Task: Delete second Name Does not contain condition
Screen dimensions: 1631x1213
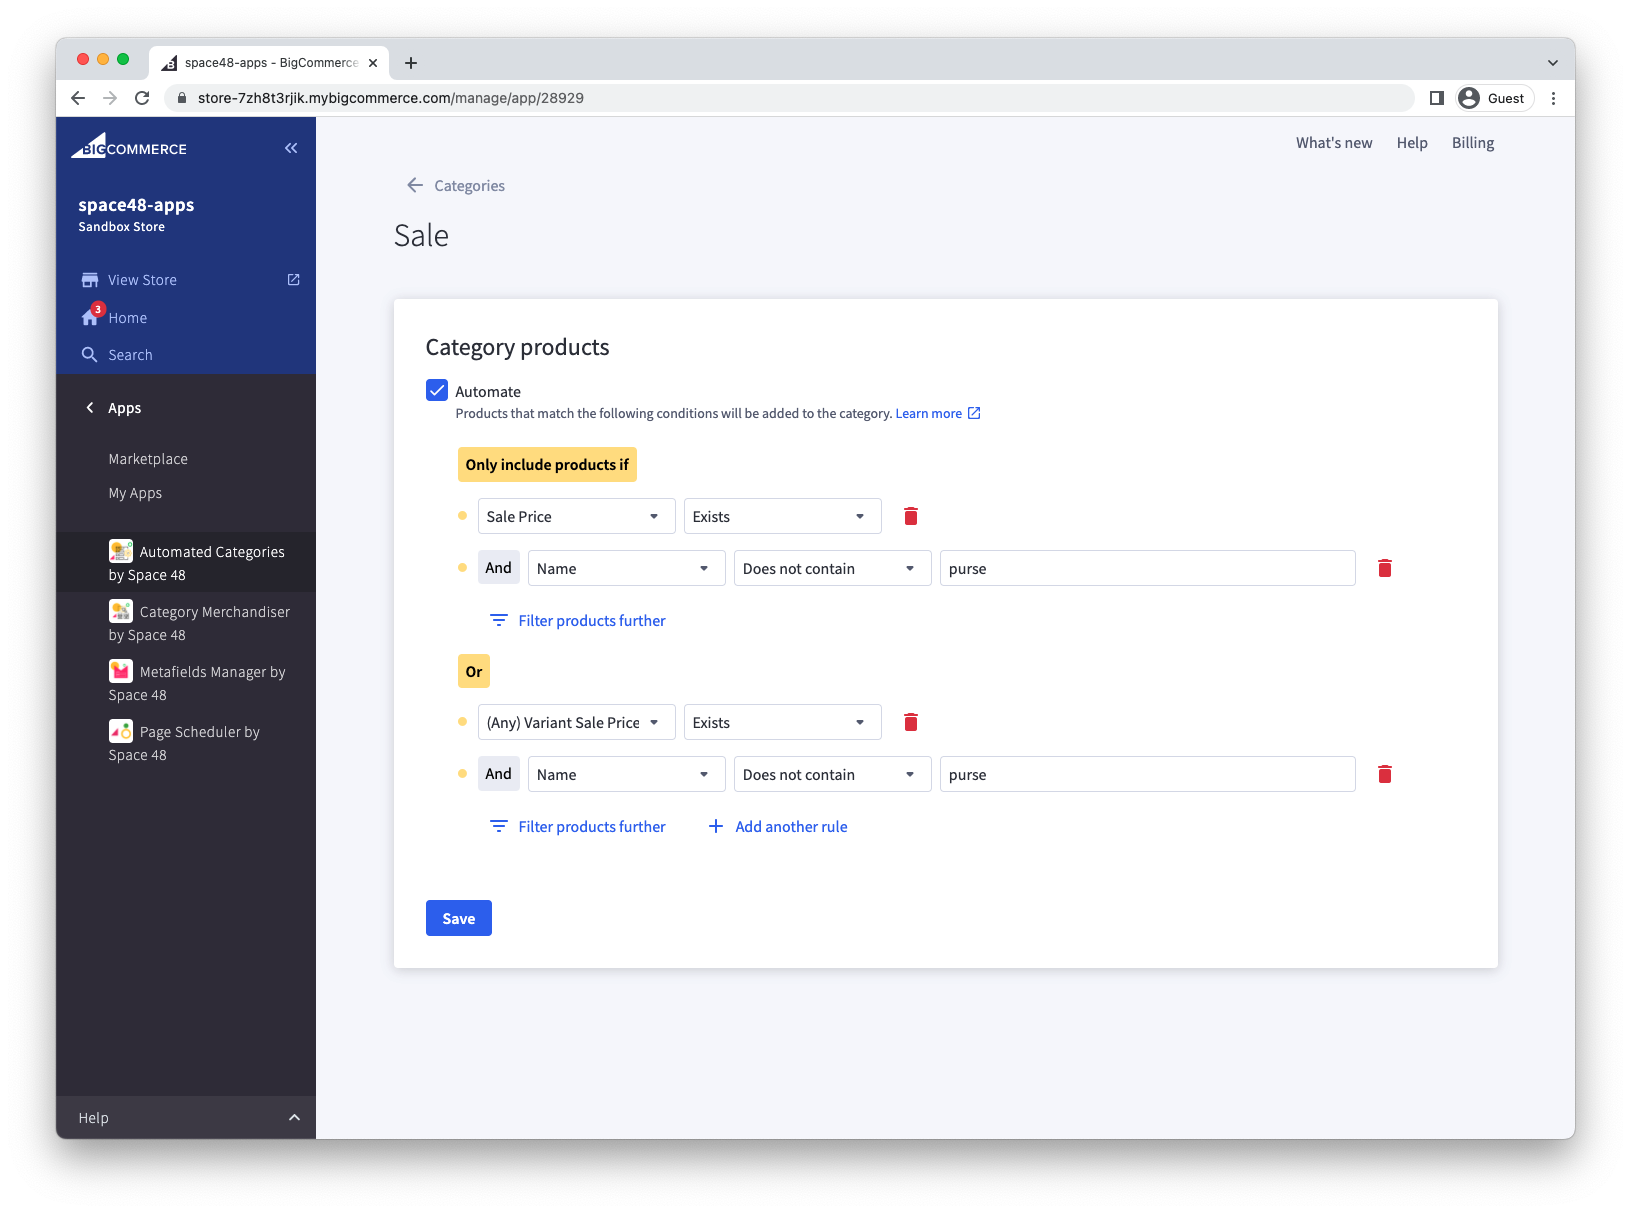Action: pyautogui.click(x=1385, y=774)
